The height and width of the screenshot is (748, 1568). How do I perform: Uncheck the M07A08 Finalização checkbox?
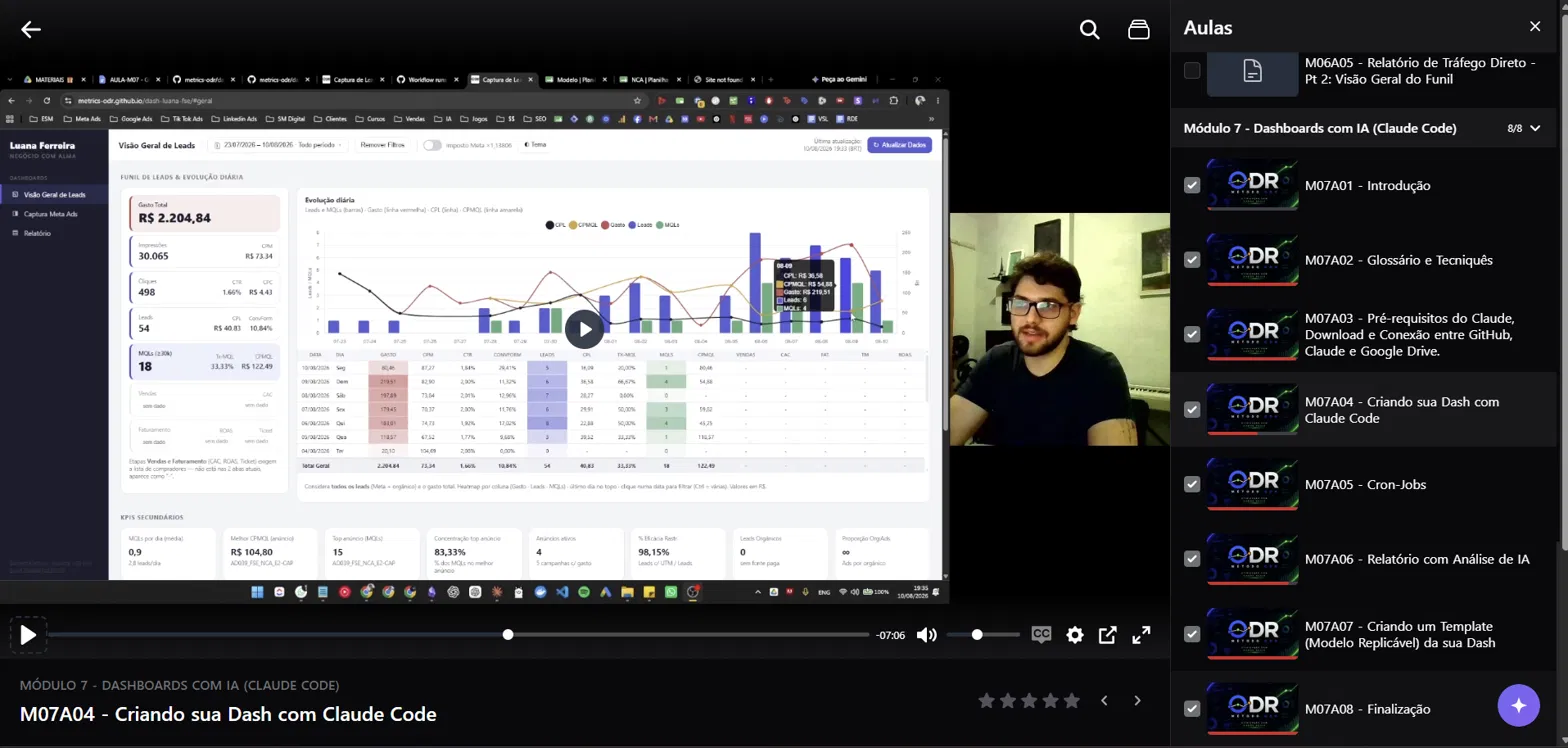point(1192,709)
